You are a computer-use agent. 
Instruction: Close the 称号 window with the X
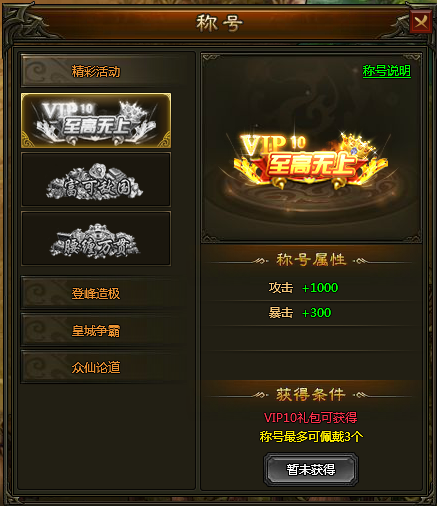420,22
